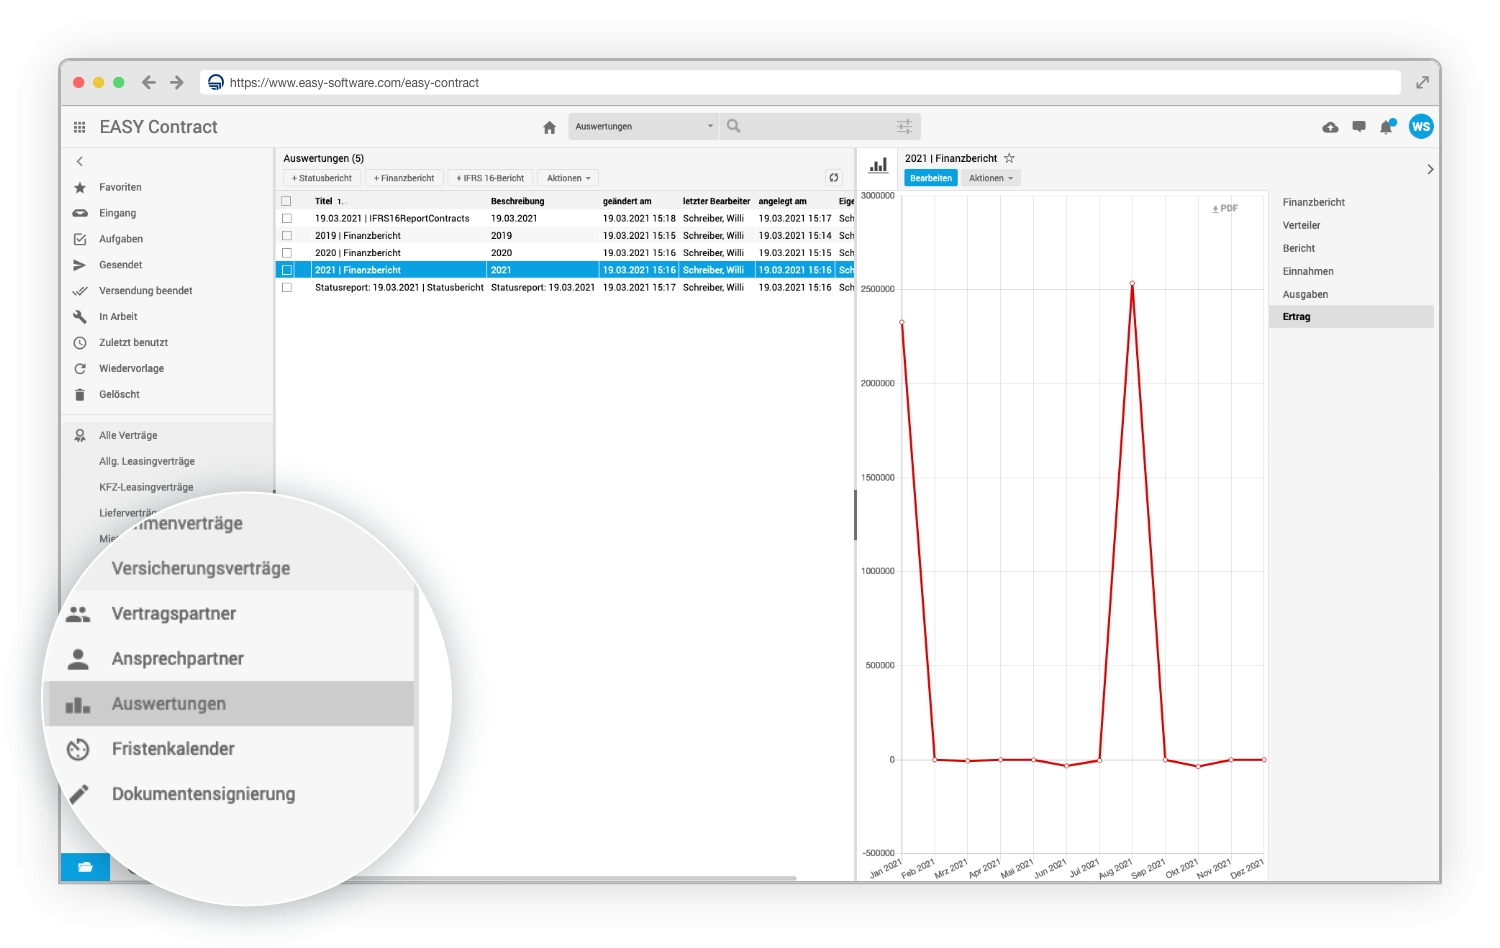The height and width of the screenshot is (948, 1500).
Task: Click the Eingang inbox icon
Action: pos(80,213)
